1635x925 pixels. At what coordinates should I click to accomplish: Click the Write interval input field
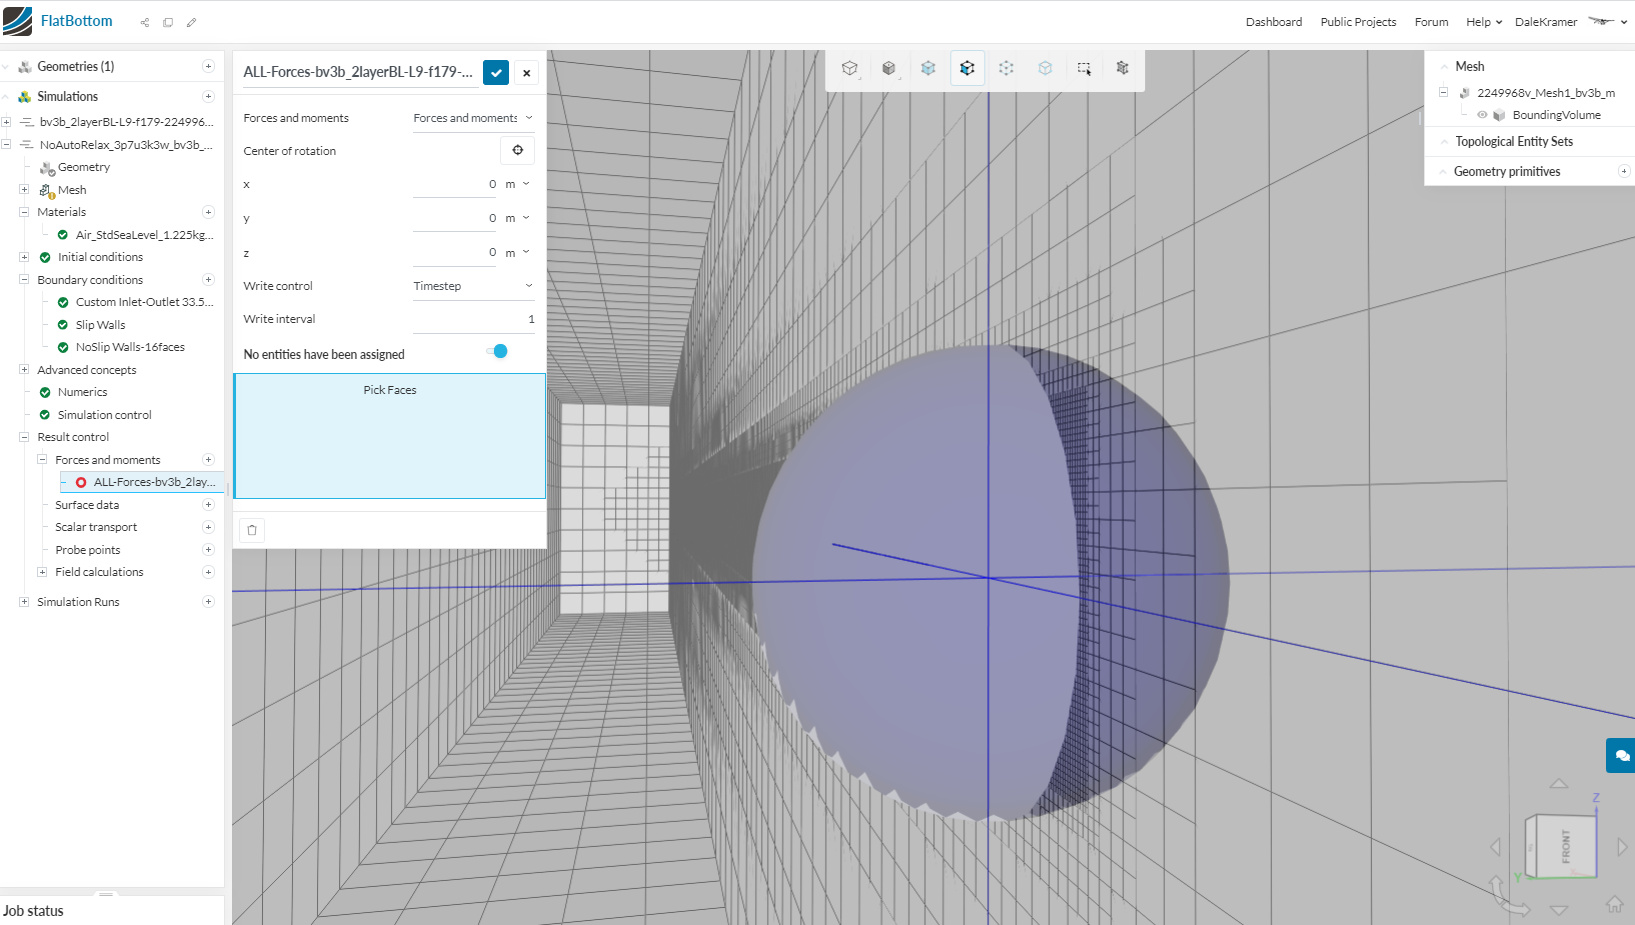pos(473,319)
